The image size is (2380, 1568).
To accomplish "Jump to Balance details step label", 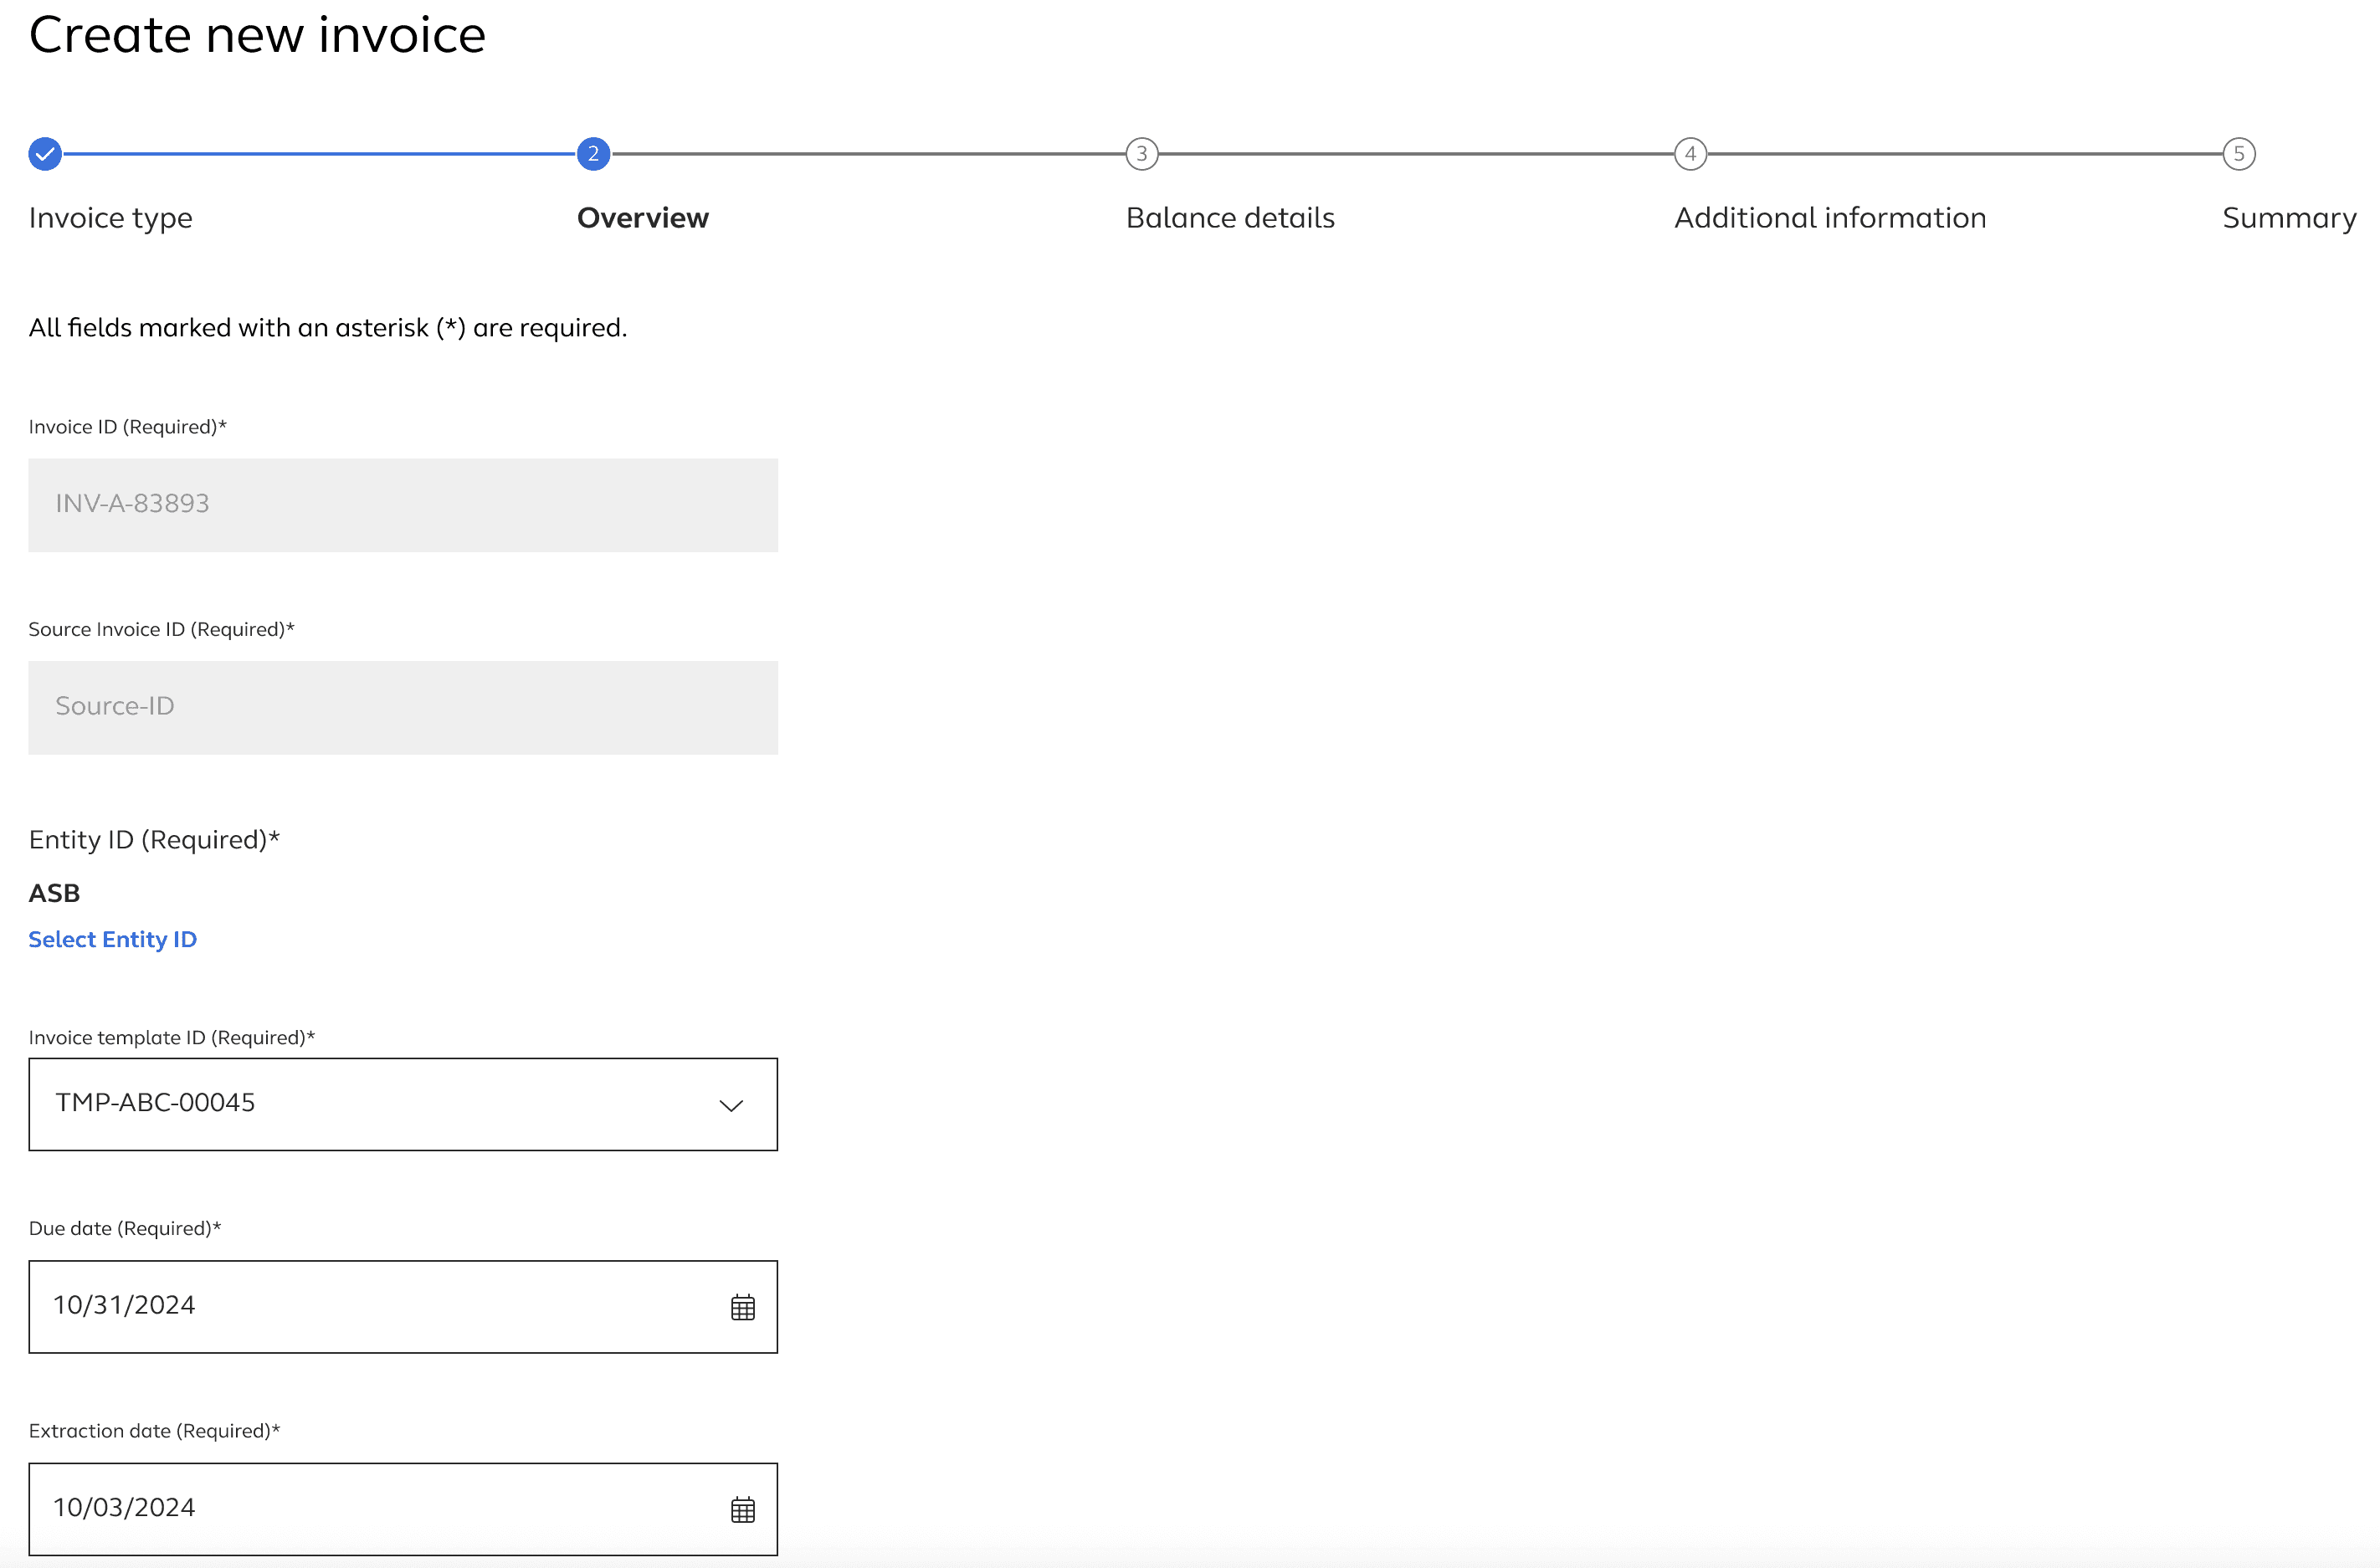I will coord(1230,218).
